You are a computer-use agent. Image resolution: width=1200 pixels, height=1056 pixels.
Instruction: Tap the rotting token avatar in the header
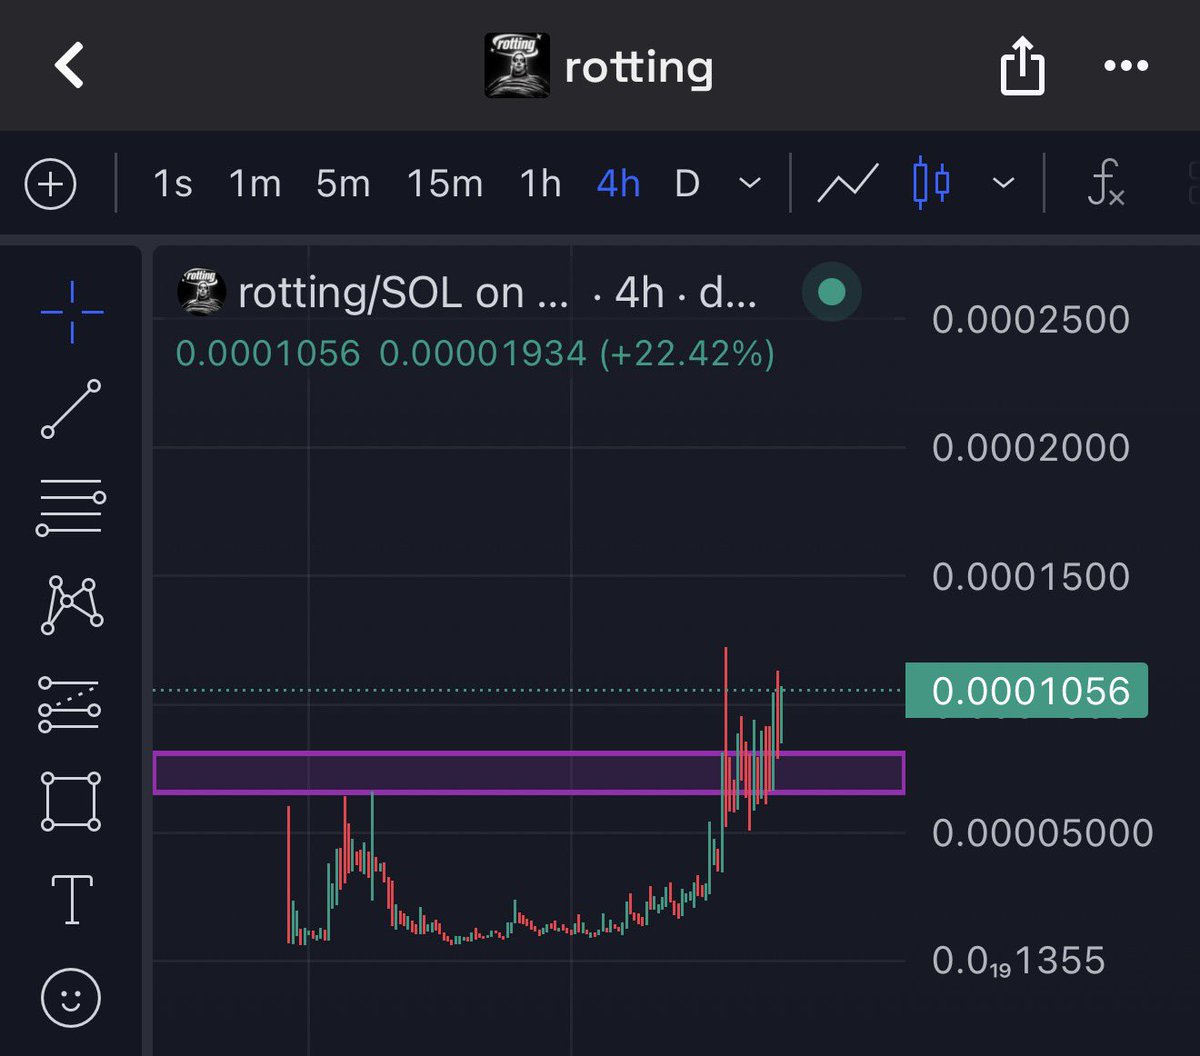516,65
